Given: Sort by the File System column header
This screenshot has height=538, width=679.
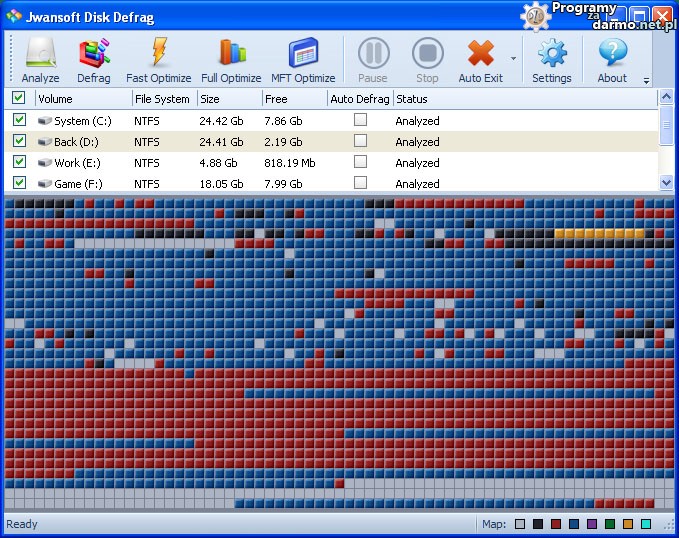Looking at the screenshot, I should tap(162, 99).
